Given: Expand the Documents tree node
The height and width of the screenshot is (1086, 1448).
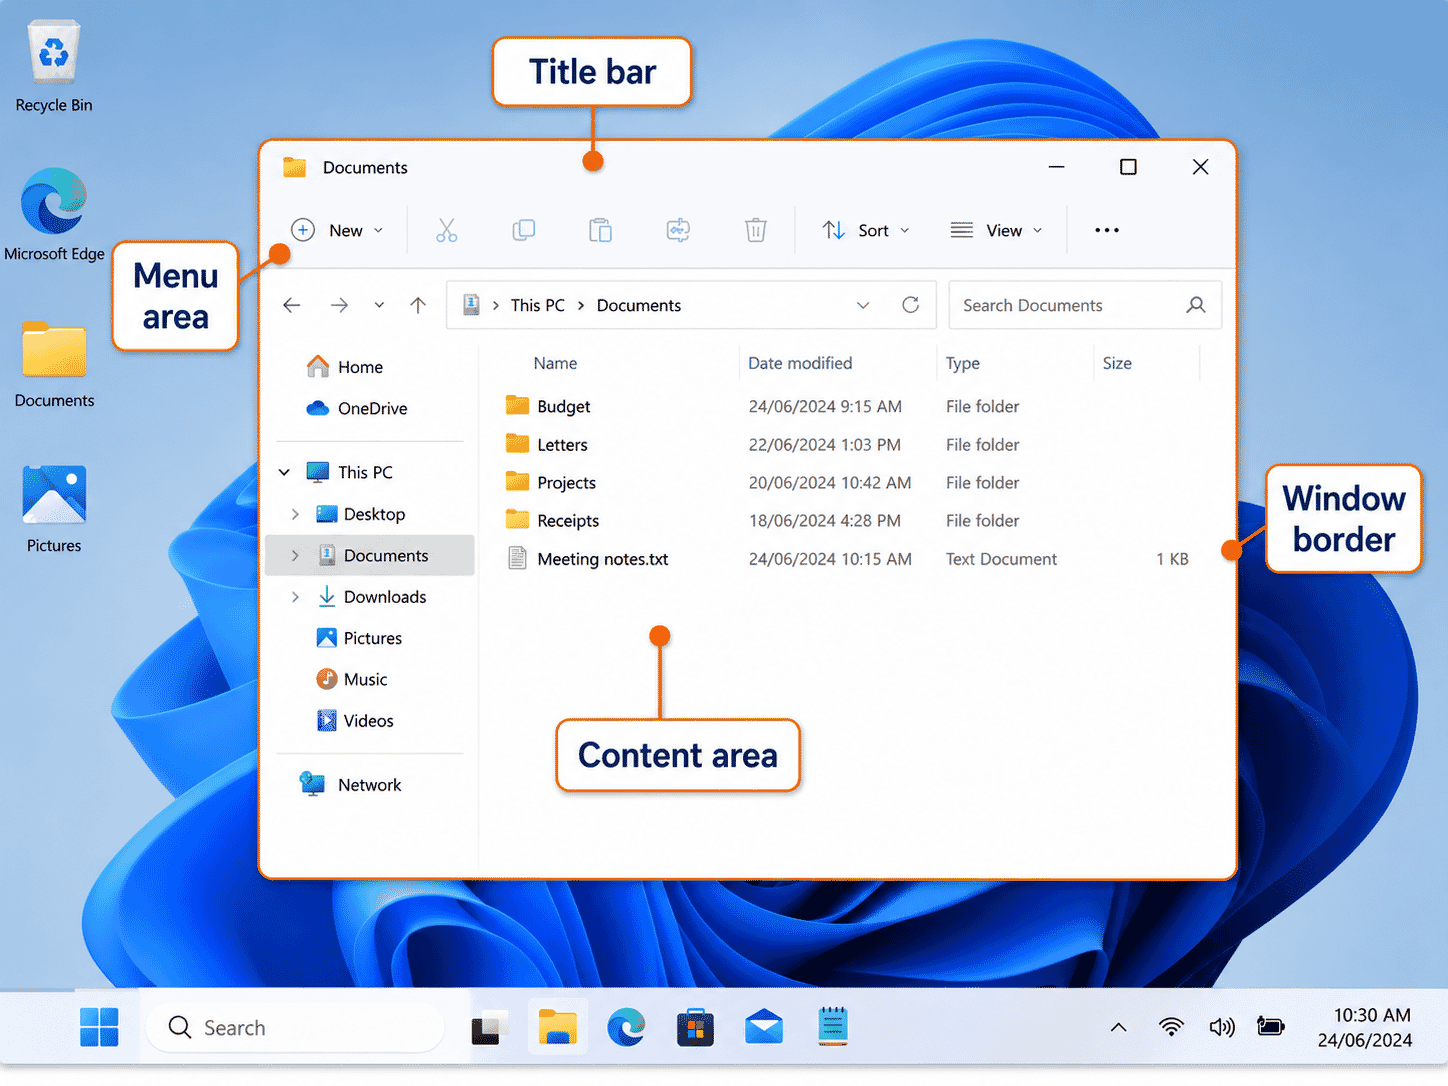Looking at the screenshot, I should pyautogui.click(x=295, y=555).
